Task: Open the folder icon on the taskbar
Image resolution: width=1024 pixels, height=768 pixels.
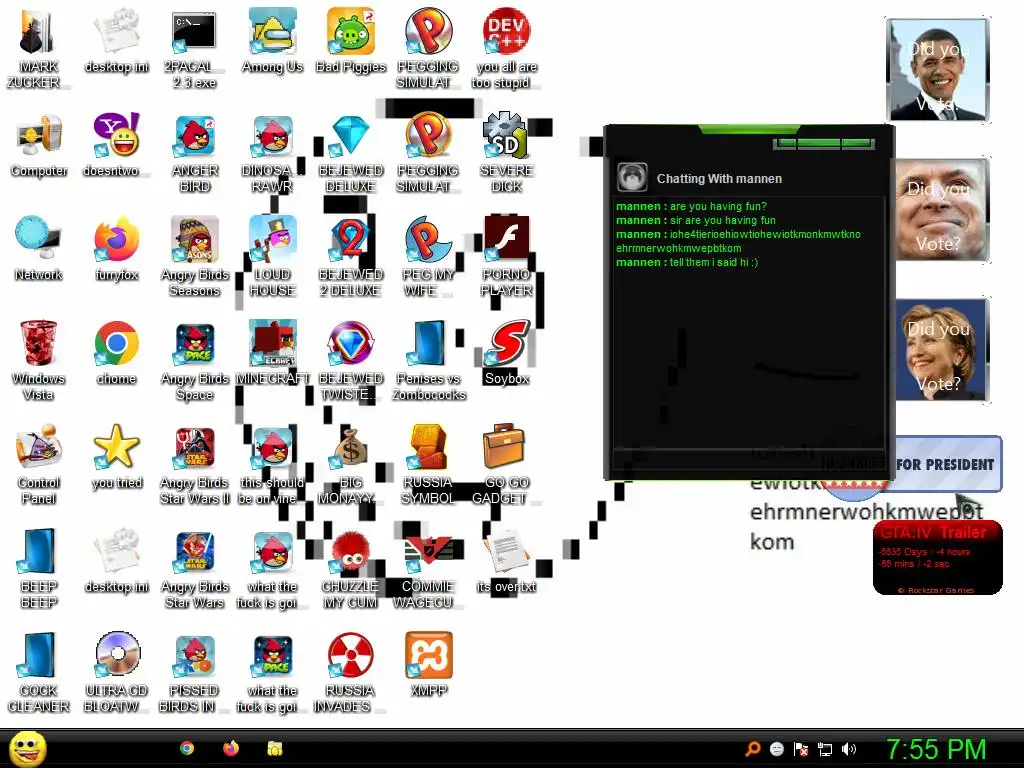Action: click(275, 748)
